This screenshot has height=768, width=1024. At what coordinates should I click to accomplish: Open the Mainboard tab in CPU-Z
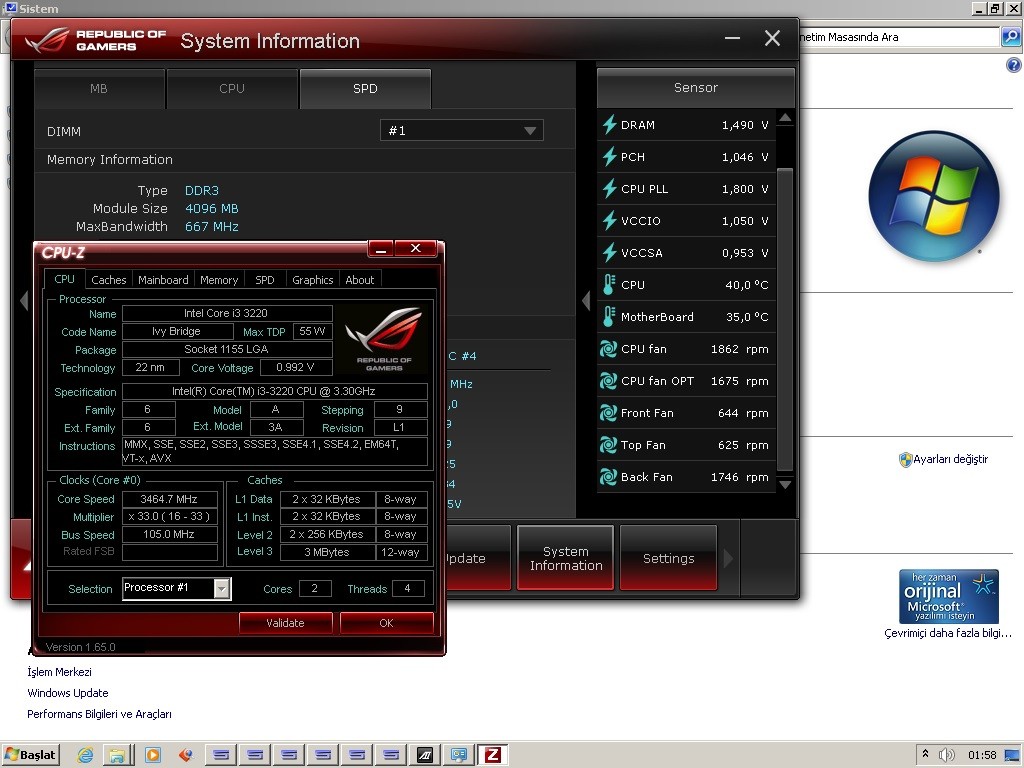[163, 280]
